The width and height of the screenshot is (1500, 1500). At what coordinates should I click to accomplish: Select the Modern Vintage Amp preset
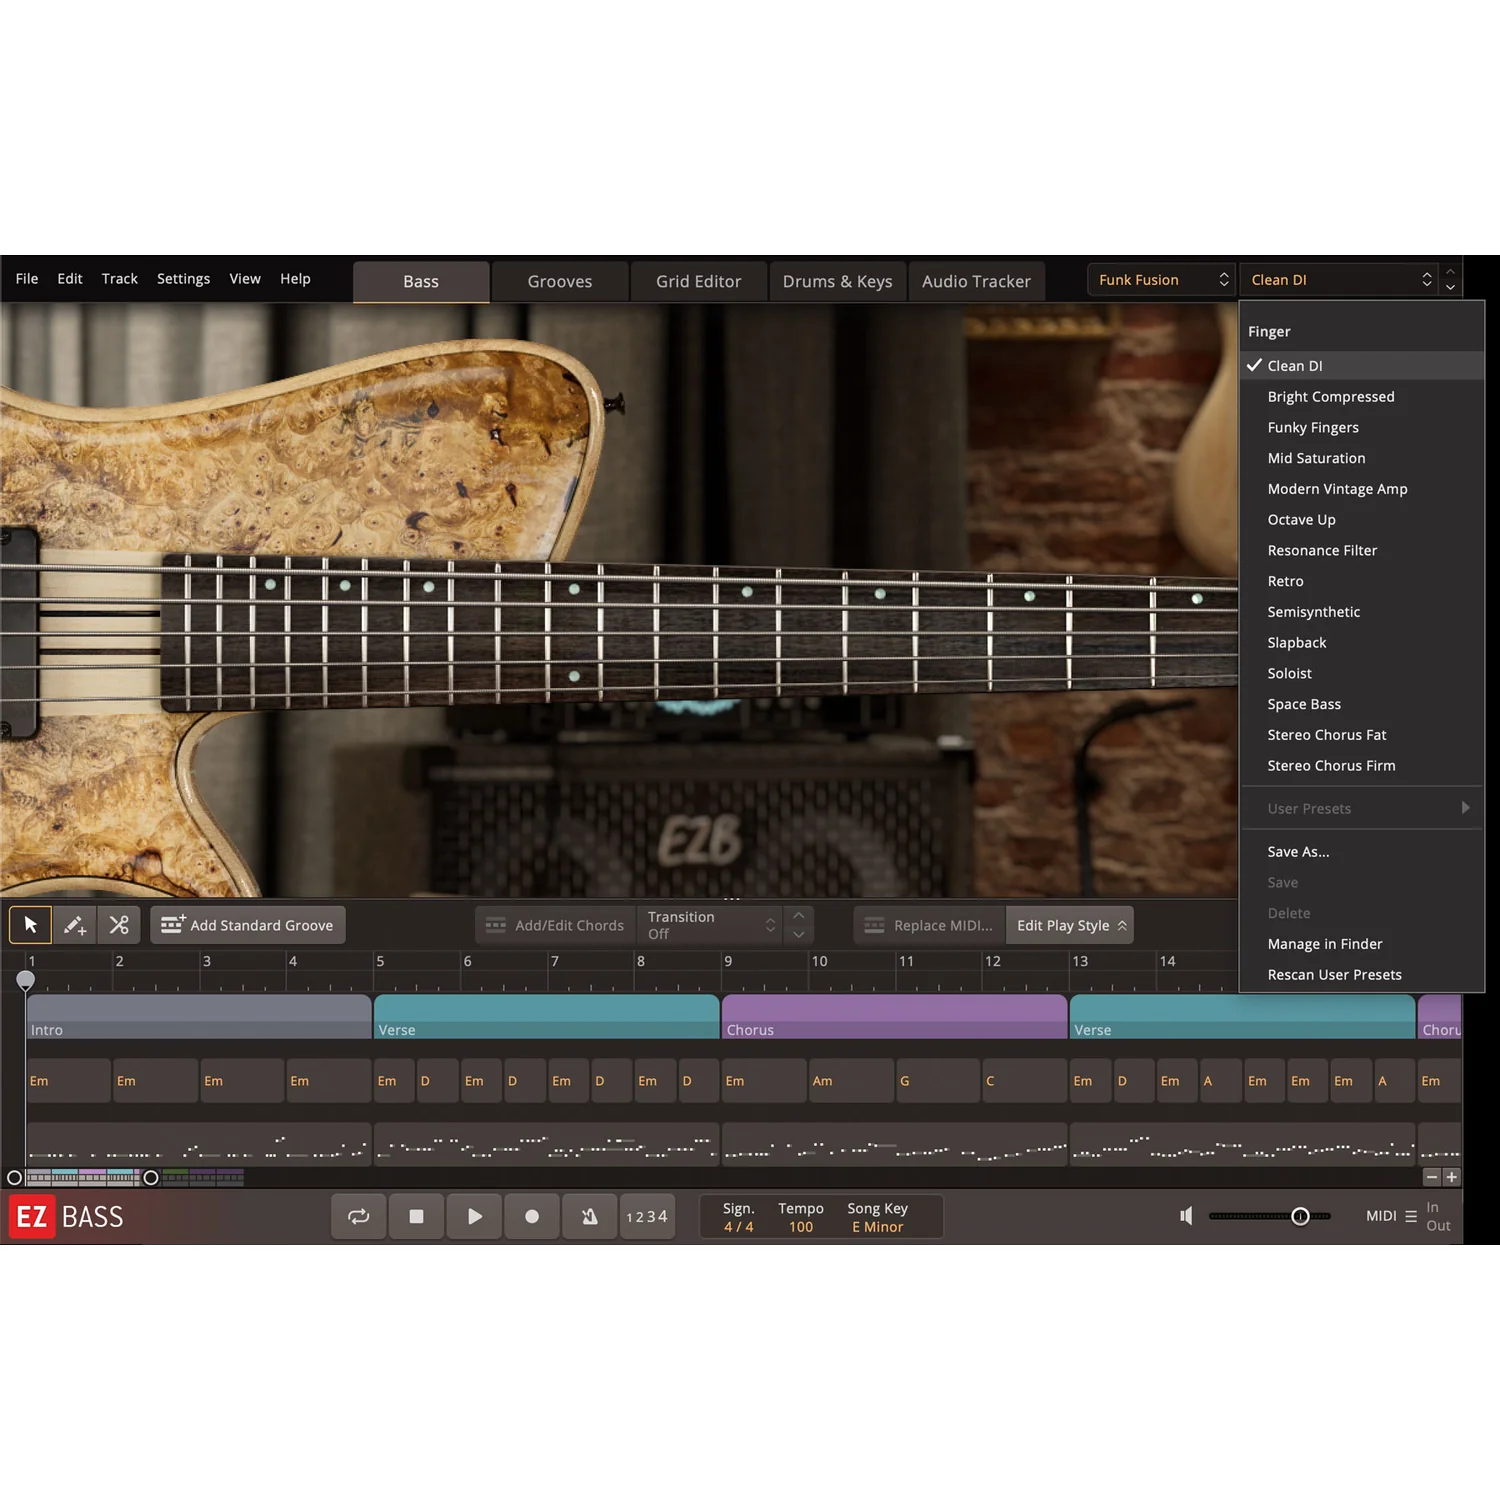(x=1360, y=489)
